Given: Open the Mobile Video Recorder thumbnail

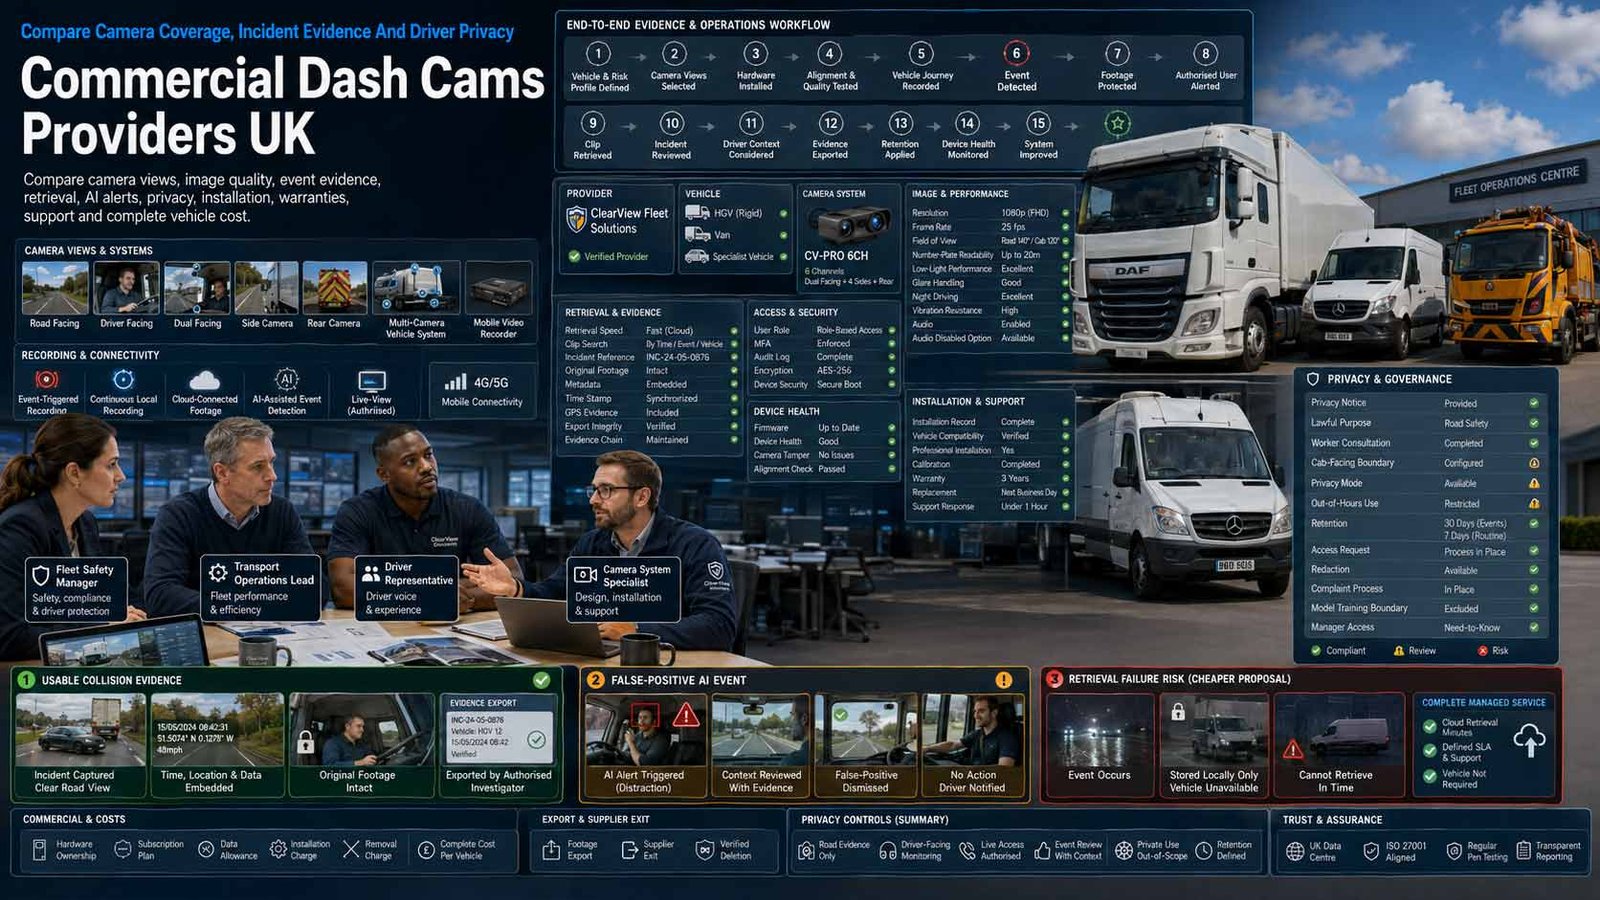Looking at the screenshot, I should (x=498, y=289).
